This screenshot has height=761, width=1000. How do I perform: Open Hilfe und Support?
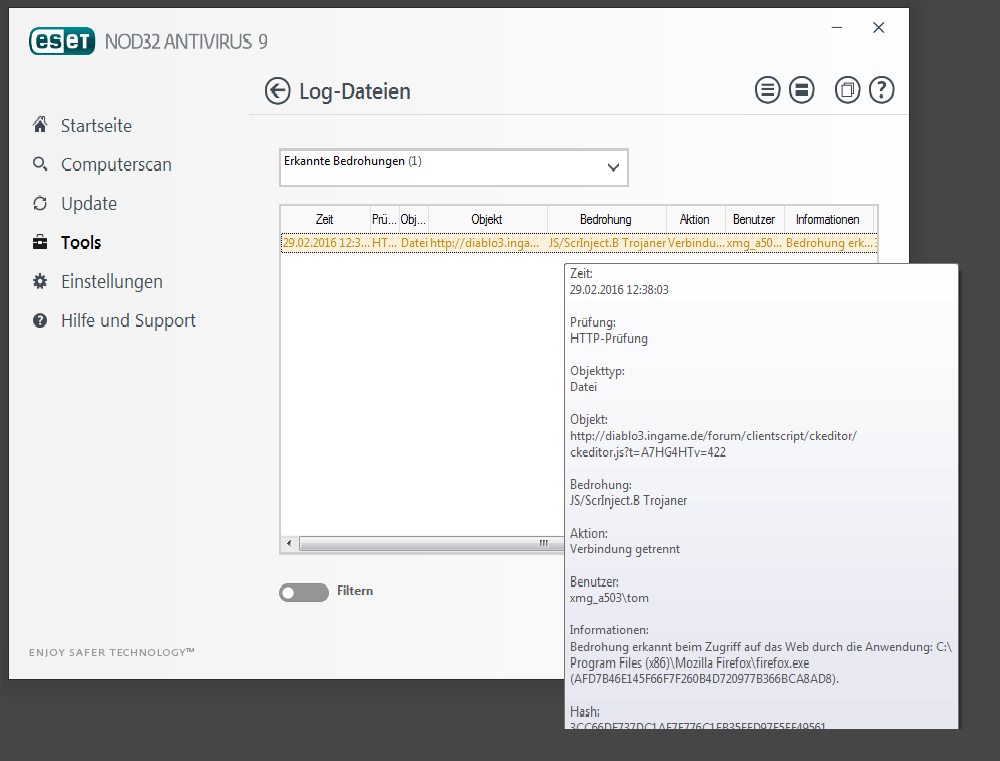point(128,320)
